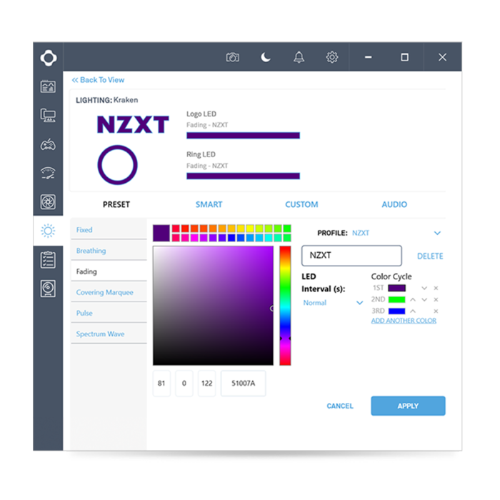Switch to the SMART tab
500x500 pixels.
(209, 204)
